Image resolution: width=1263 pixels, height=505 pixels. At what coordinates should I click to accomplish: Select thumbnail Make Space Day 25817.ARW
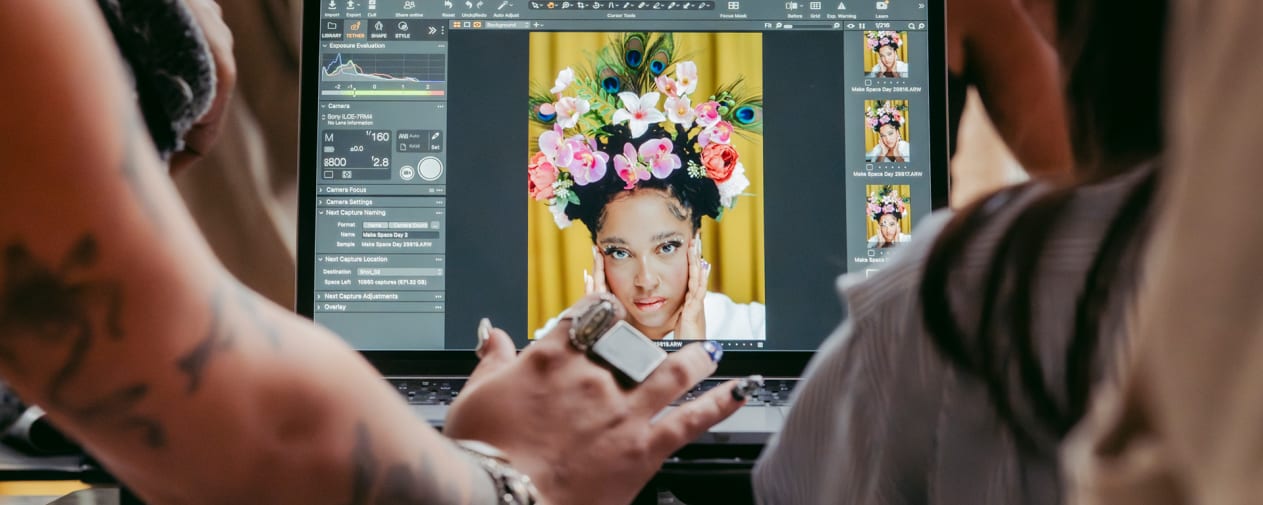[x=885, y=130]
